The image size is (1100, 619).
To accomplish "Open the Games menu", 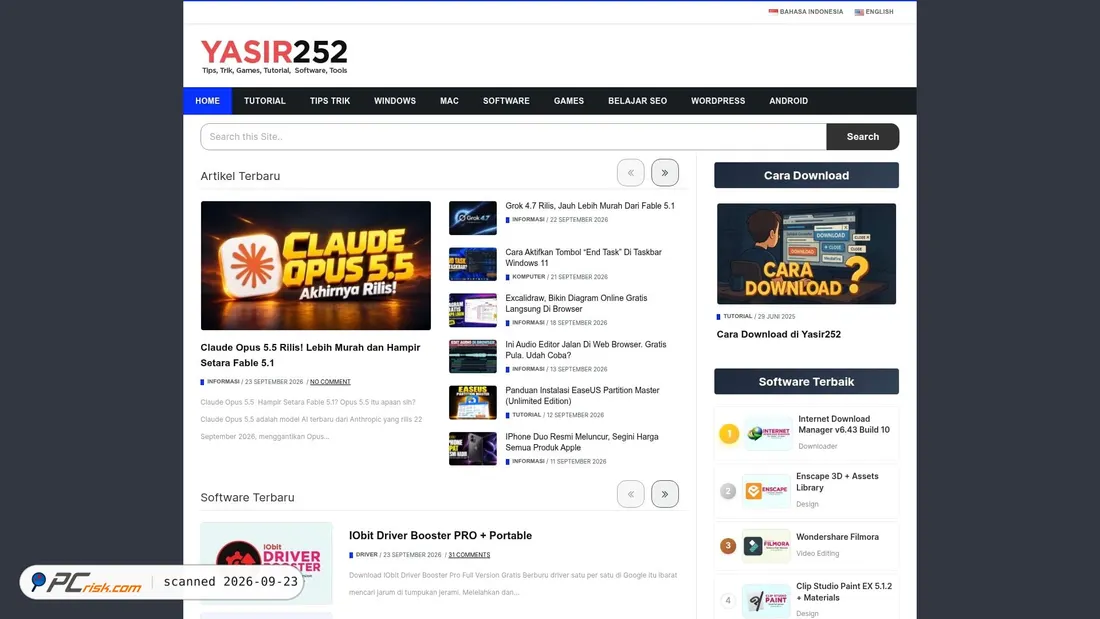I will [568, 101].
